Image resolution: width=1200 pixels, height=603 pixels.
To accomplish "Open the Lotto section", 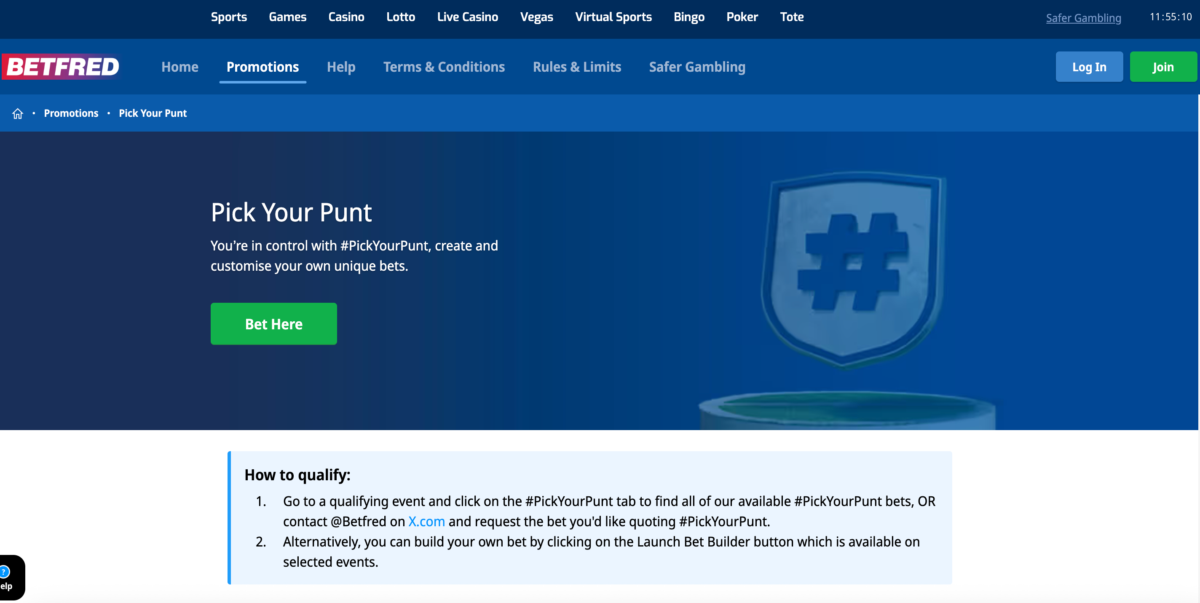I will pos(400,17).
